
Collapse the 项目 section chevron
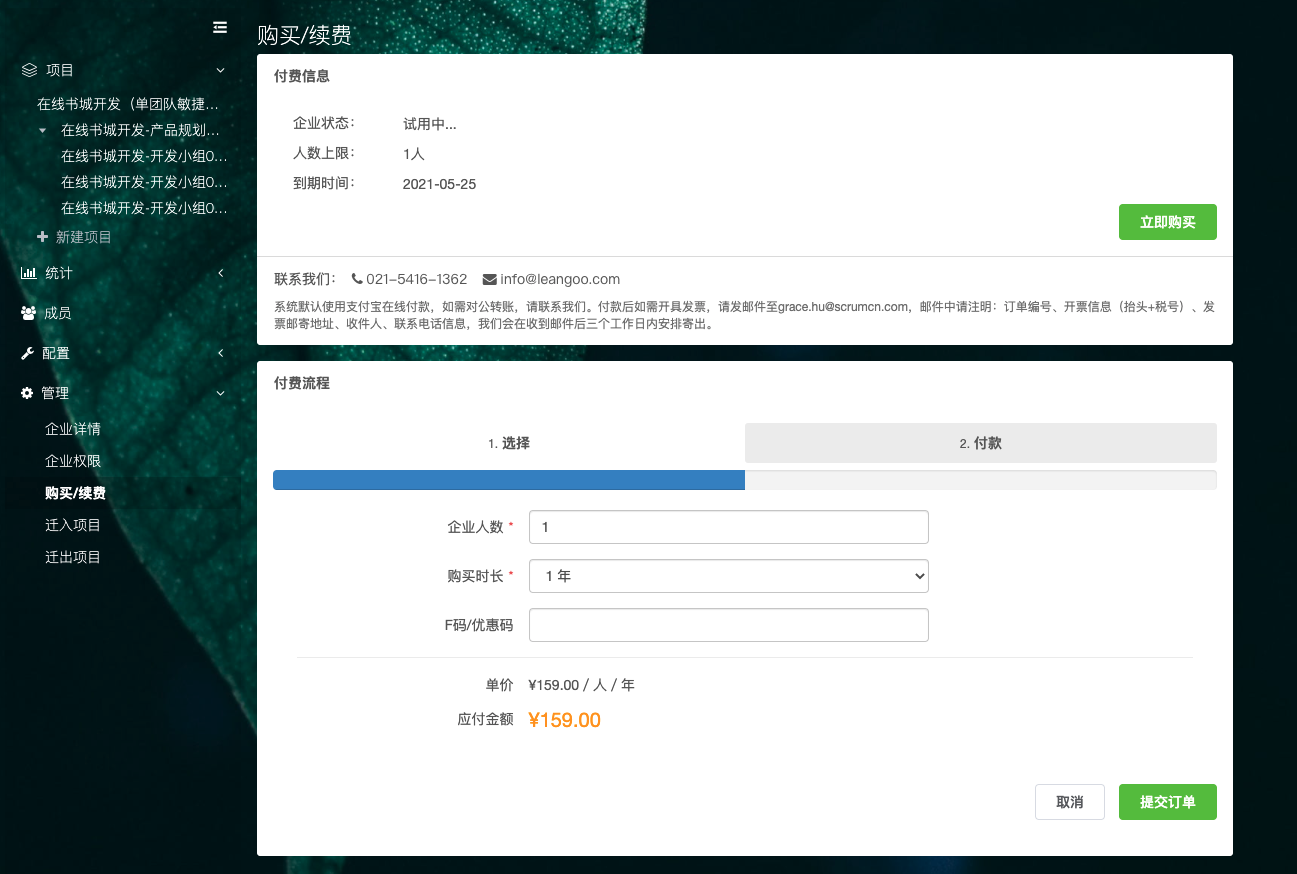220,70
